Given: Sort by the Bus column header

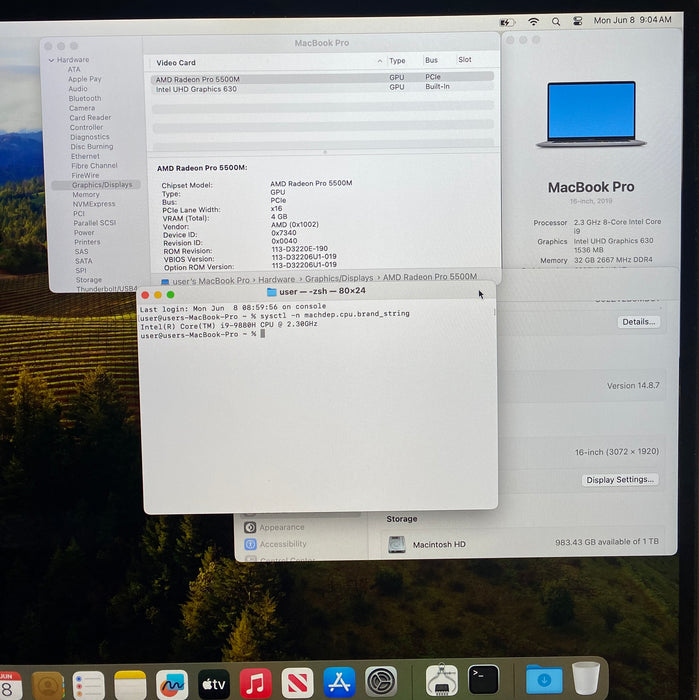Looking at the screenshot, I should pos(431,60).
